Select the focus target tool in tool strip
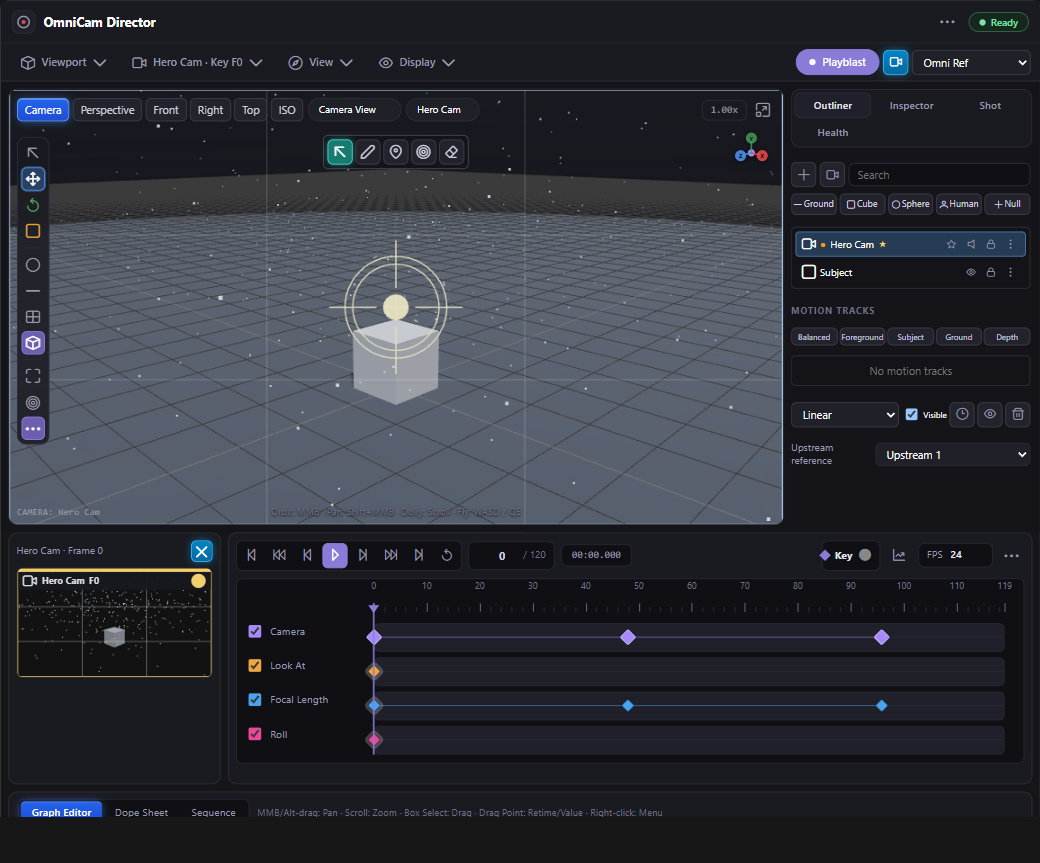The width and height of the screenshot is (1040, 863). pos(423,152)
